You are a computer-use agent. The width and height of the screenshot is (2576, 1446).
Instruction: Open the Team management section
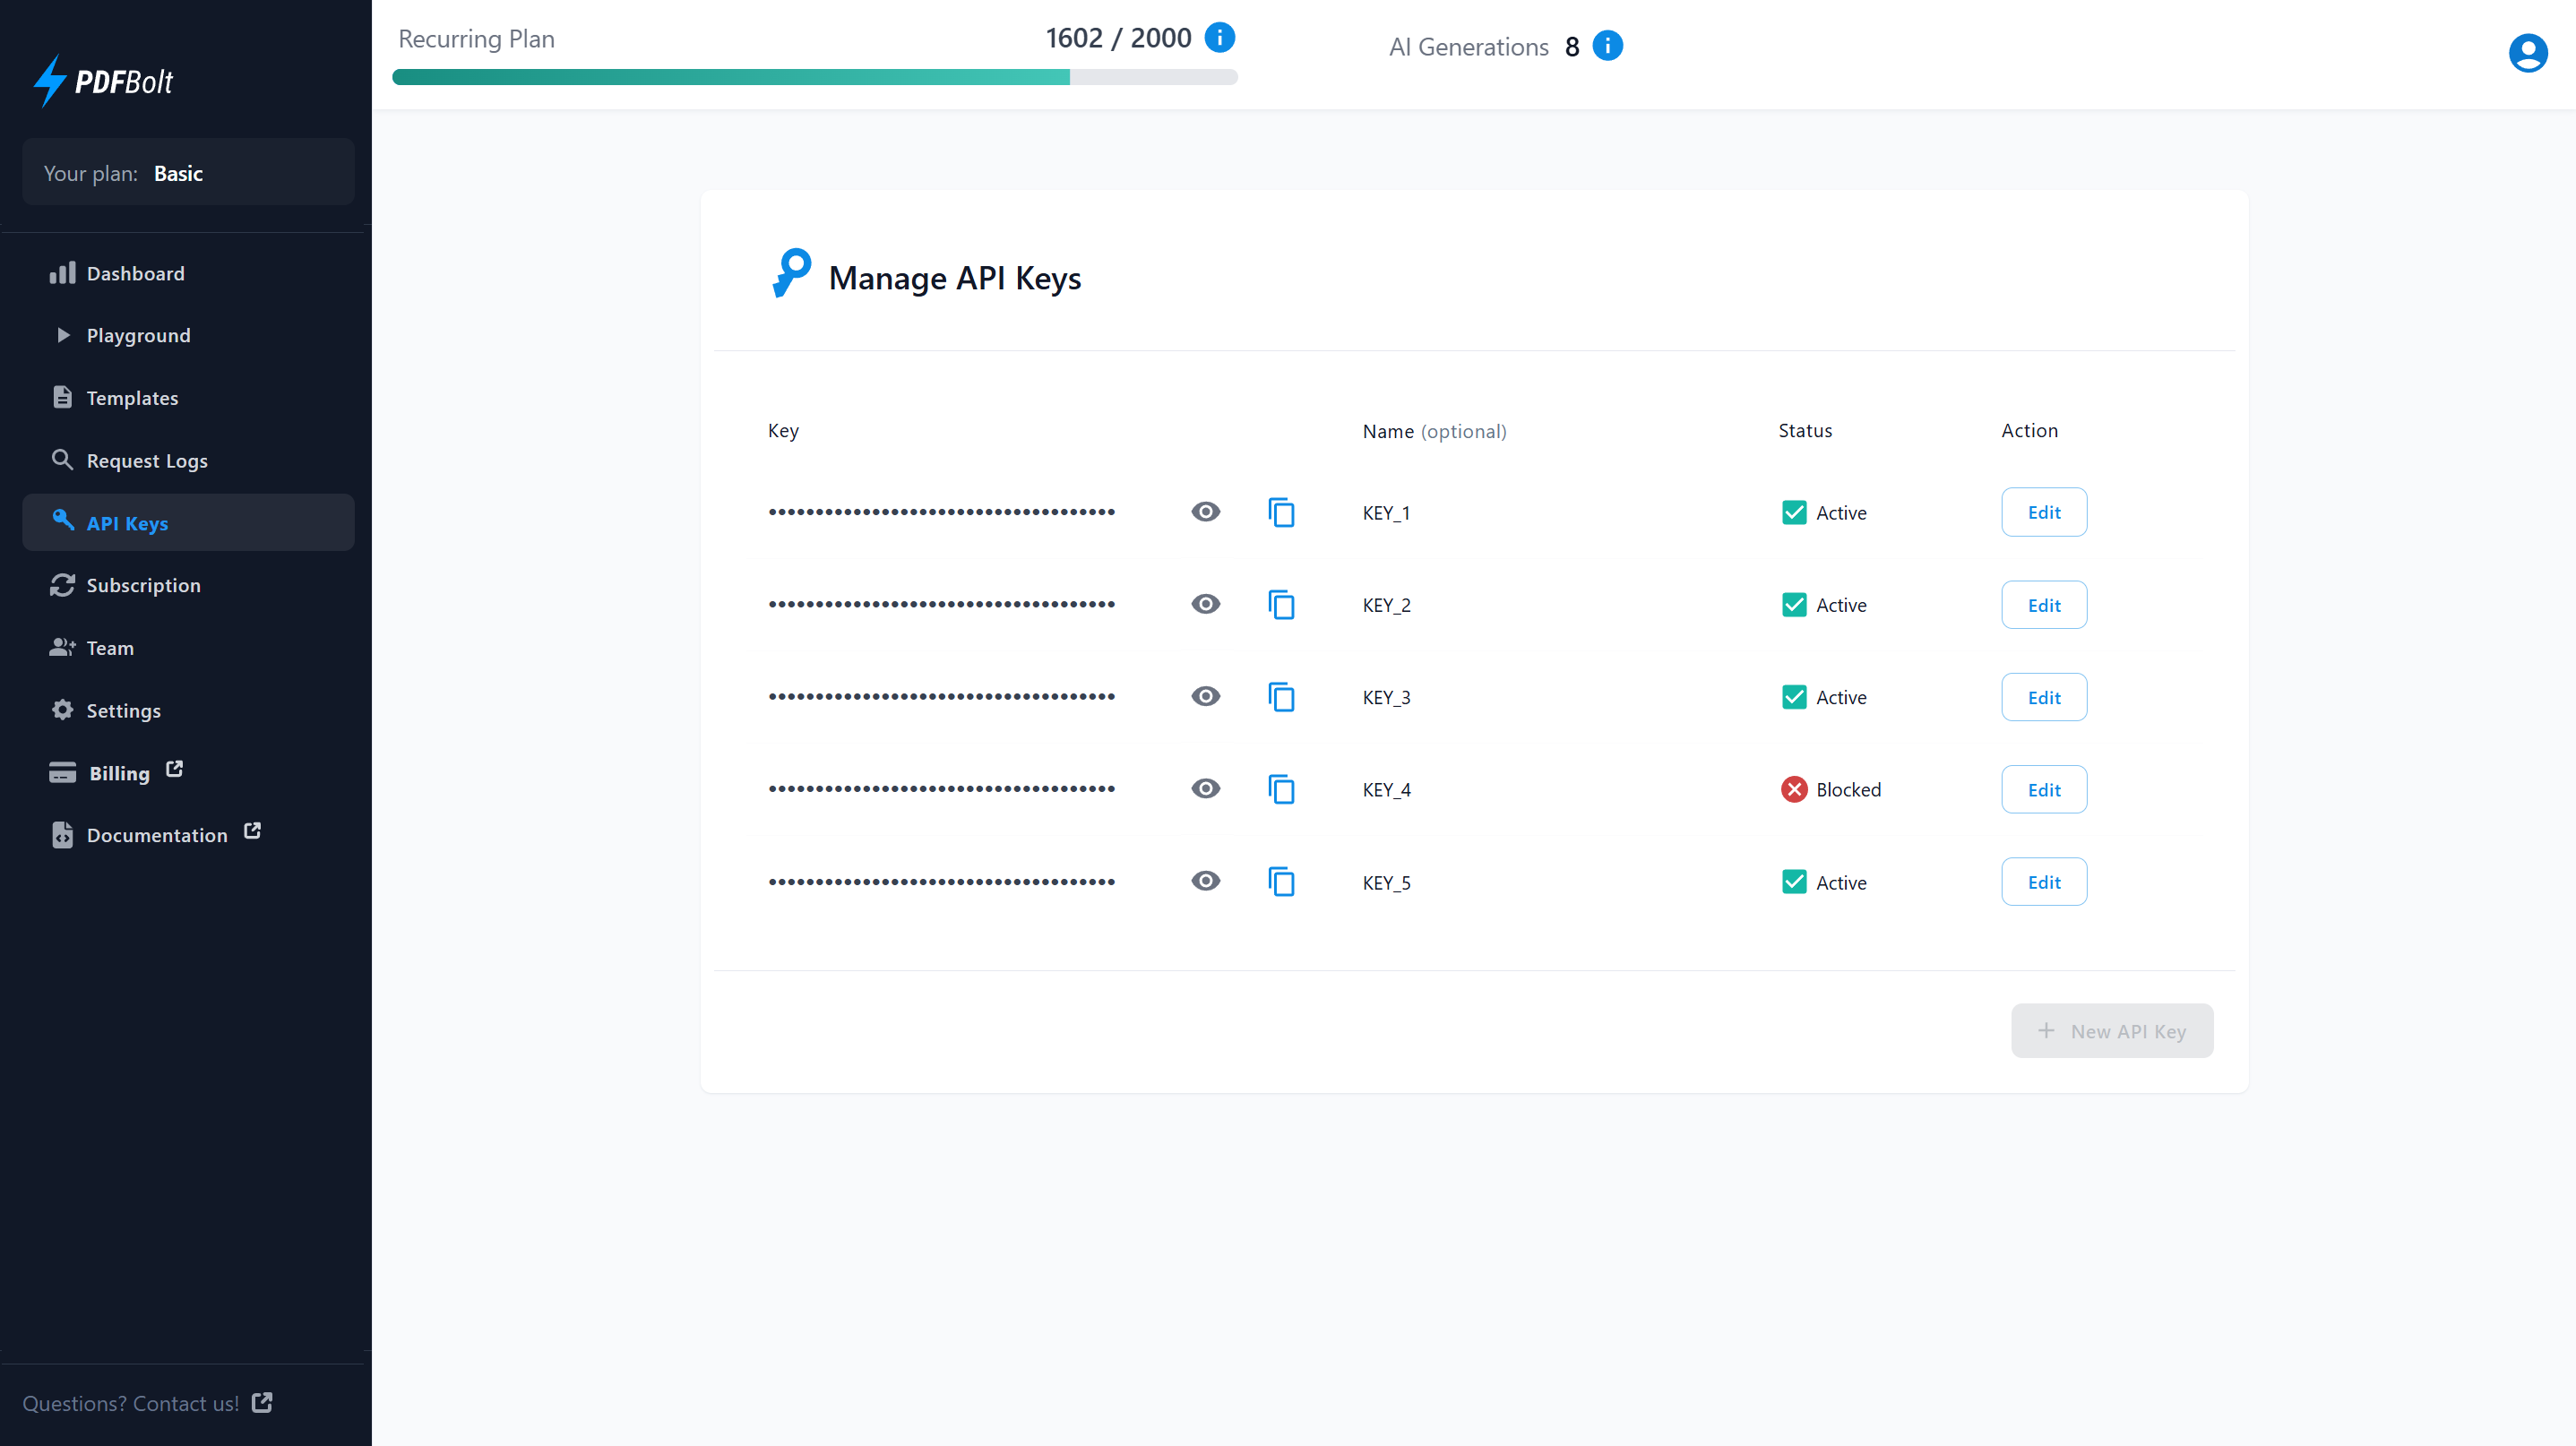pyautogui.click(x=109, y=648)
